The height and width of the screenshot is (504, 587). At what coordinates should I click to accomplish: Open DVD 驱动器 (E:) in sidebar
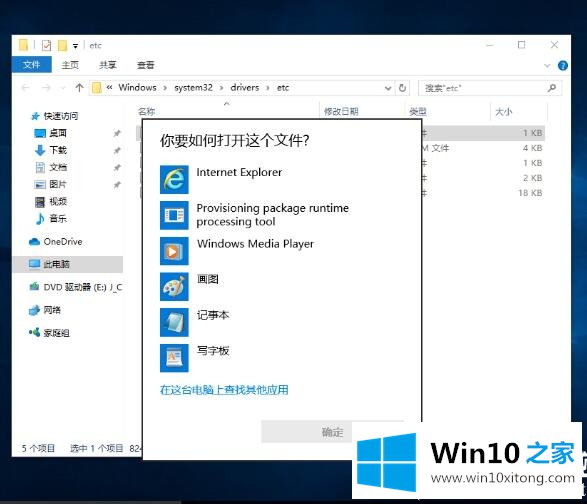[x=82, y=287]
